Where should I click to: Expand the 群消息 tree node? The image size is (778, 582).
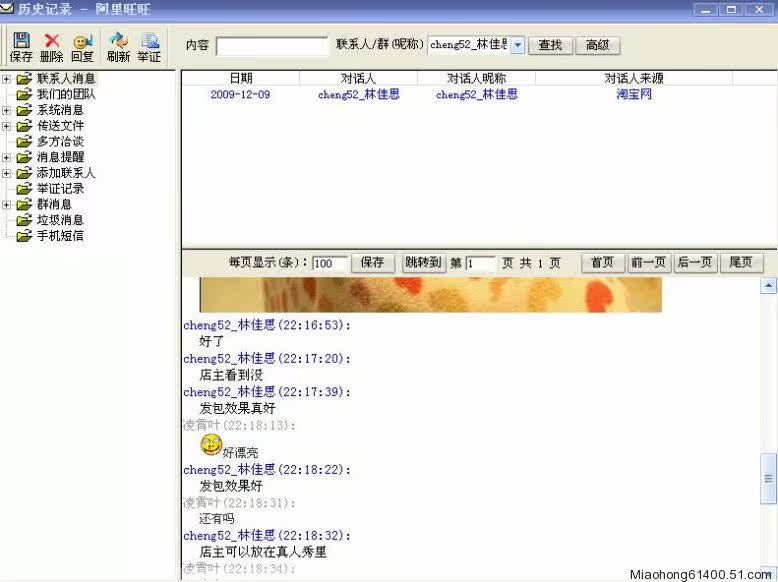coord(6,204)
